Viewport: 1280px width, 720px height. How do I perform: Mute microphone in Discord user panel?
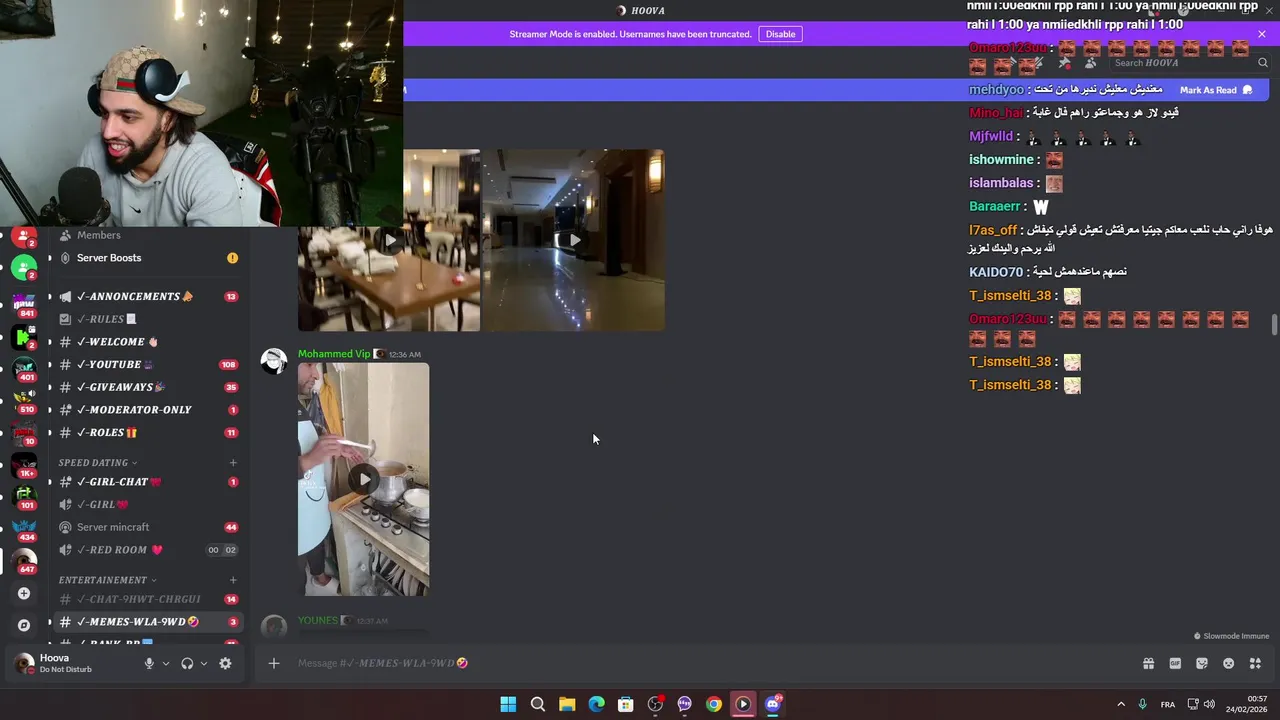pyautogui.click(x=149, y=663)
